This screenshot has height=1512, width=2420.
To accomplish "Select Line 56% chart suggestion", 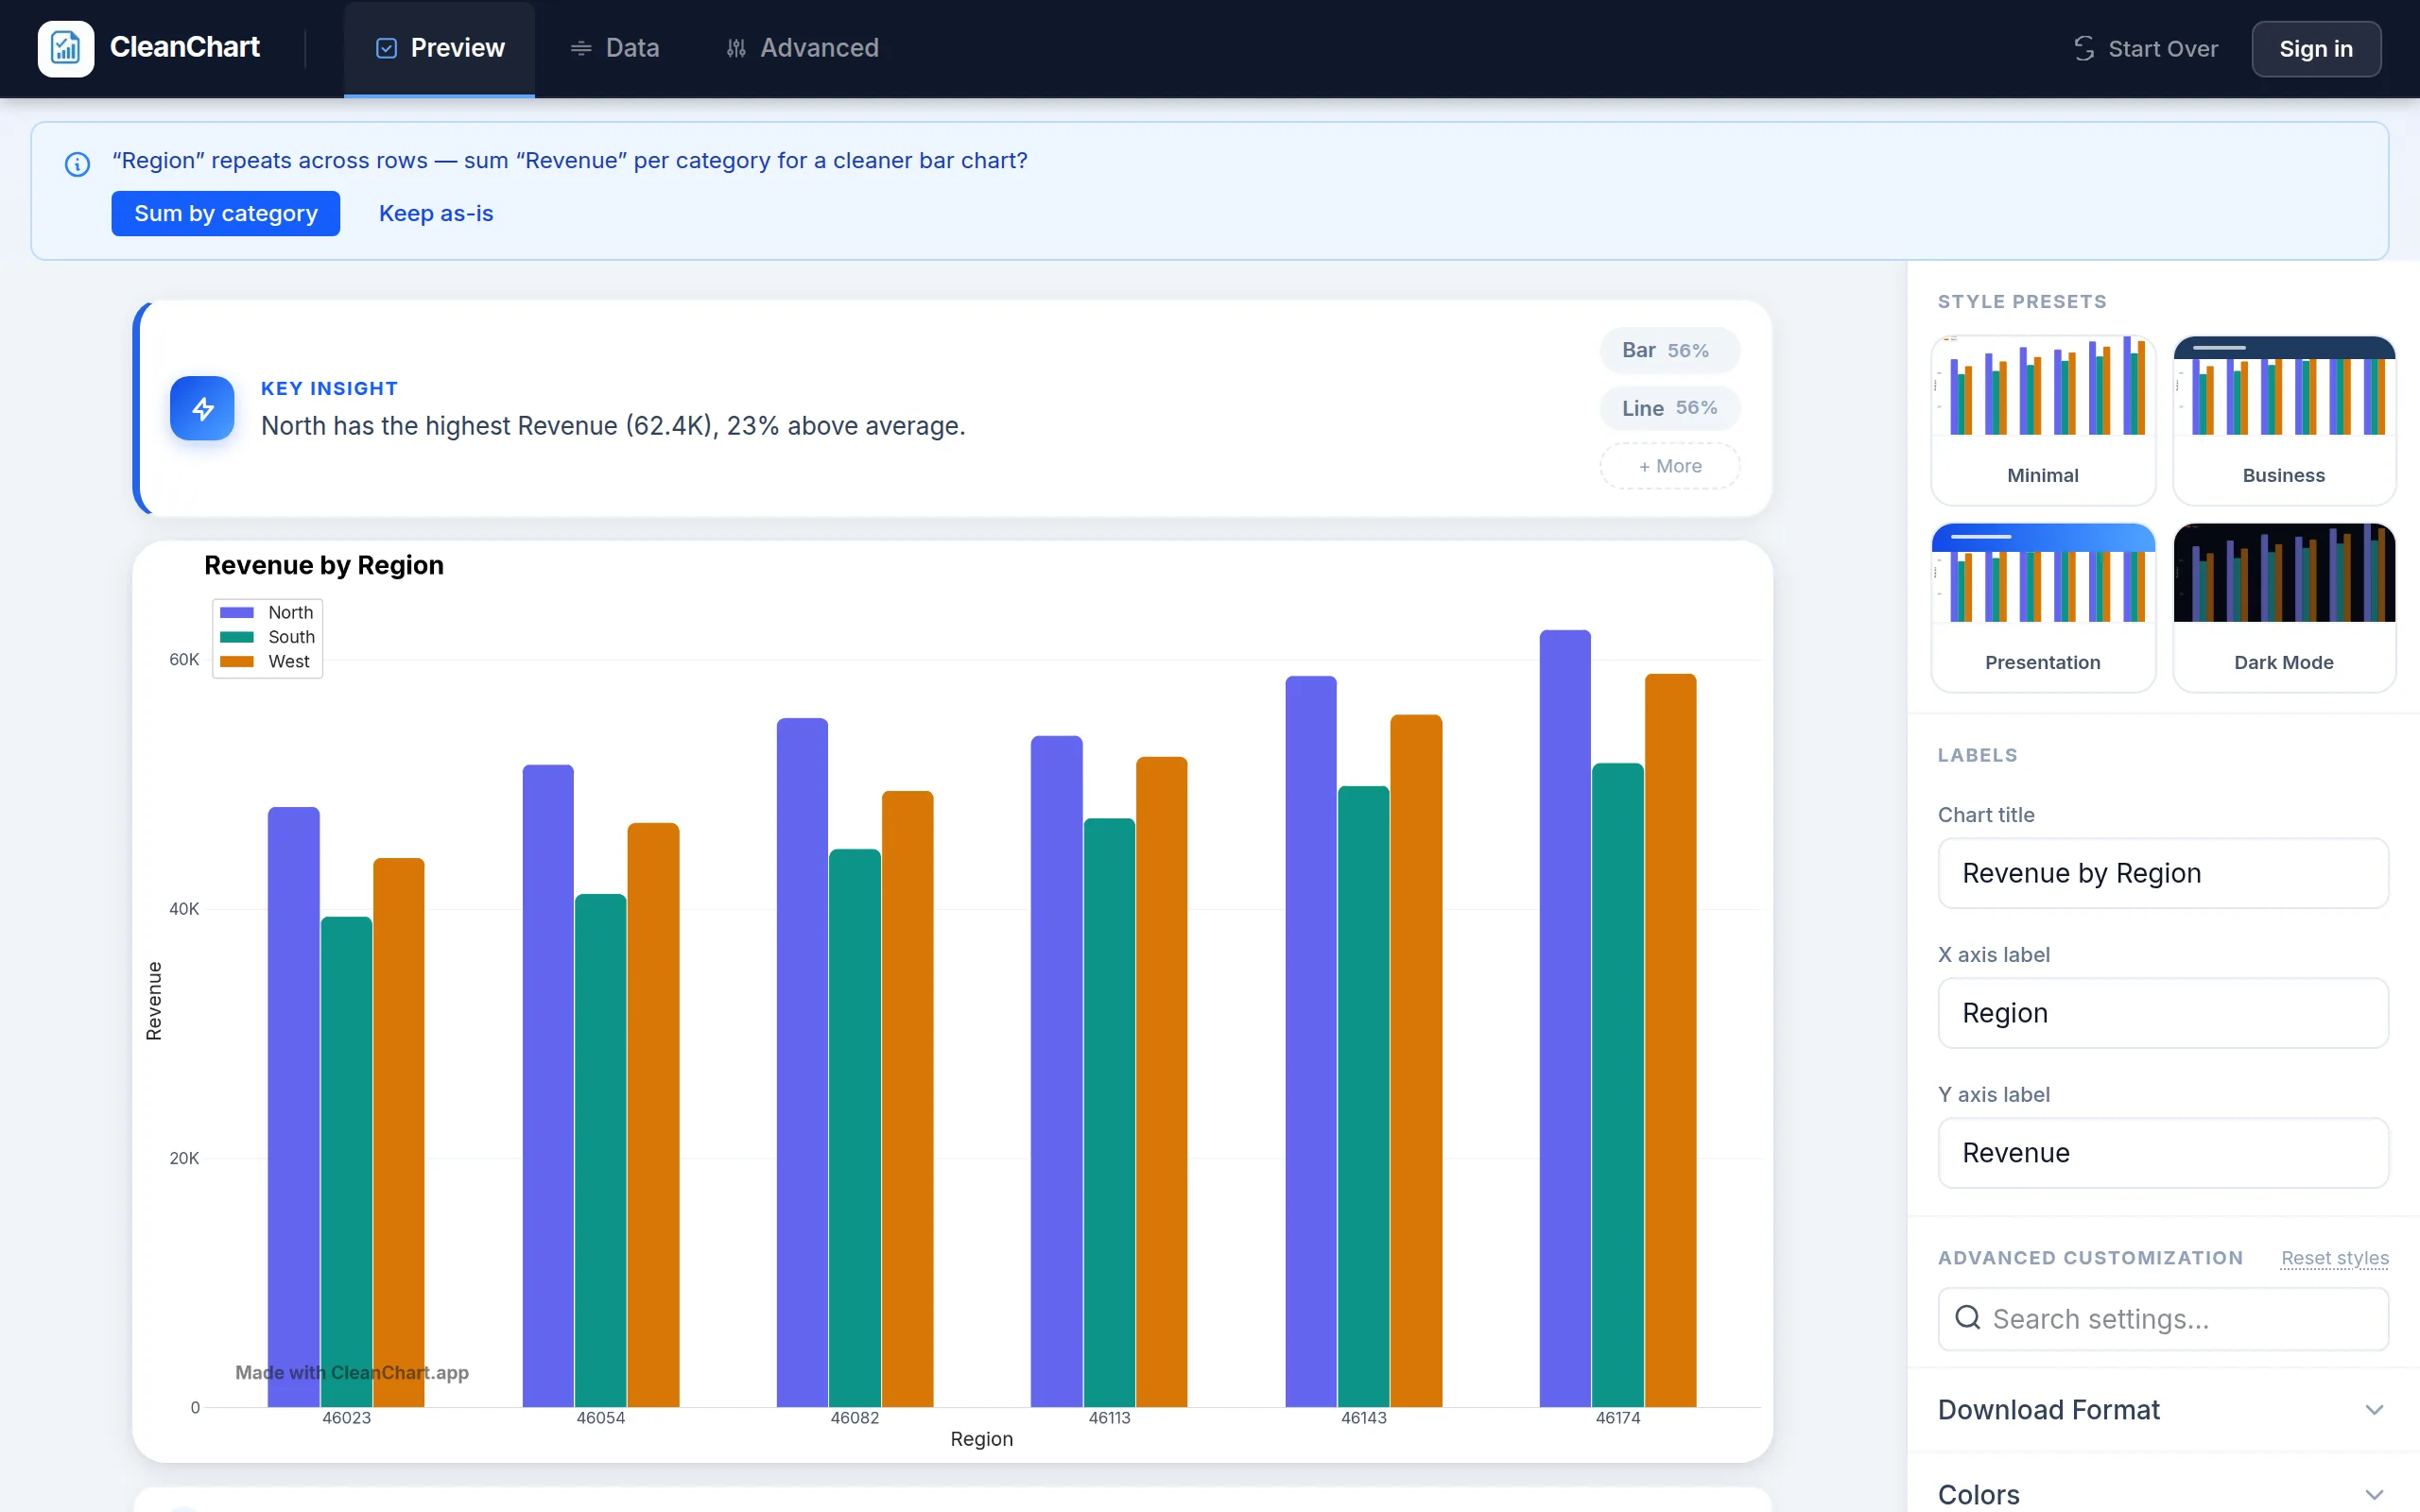I will tap(1669, 408).
